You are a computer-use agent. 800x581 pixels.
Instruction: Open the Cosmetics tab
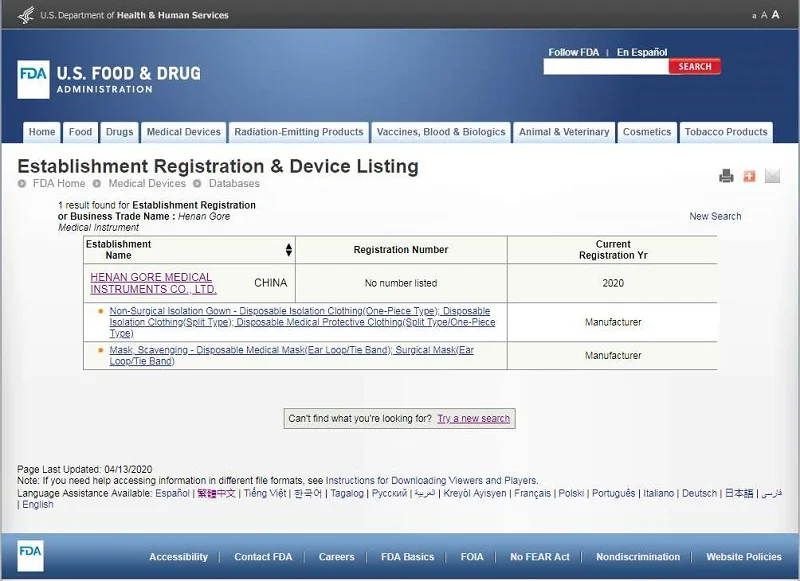click(x=647, y=132)
